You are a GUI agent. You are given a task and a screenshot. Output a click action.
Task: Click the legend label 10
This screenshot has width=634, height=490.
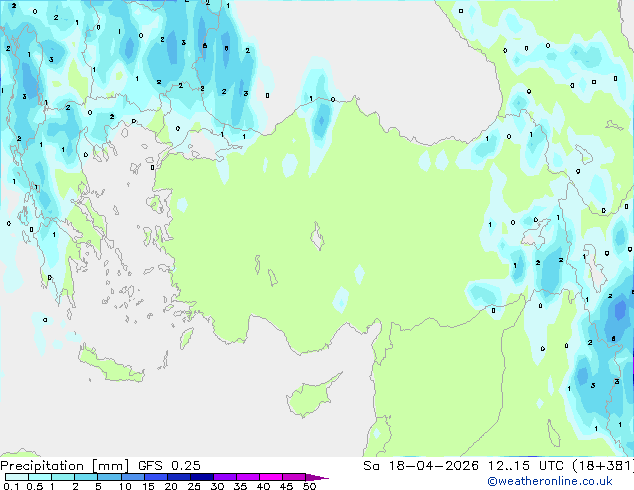click(x=125, y=486)
